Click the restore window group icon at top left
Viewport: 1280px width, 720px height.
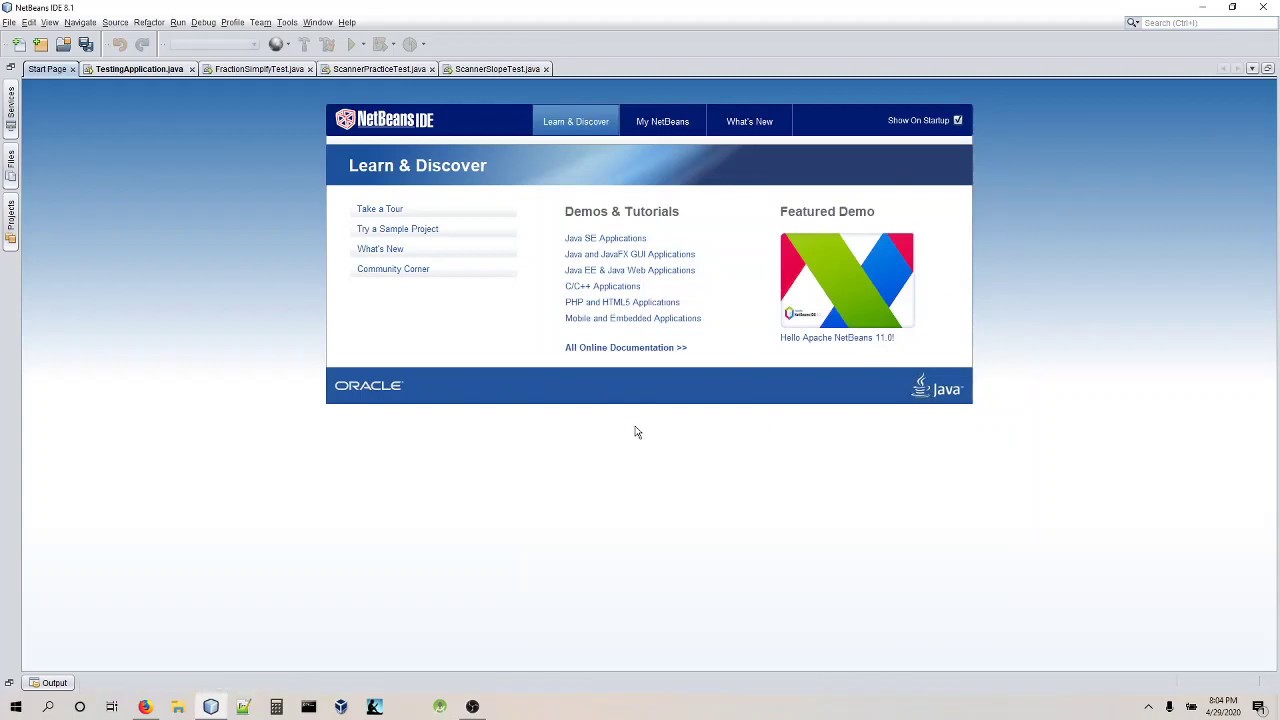click(x=10, y=68)
